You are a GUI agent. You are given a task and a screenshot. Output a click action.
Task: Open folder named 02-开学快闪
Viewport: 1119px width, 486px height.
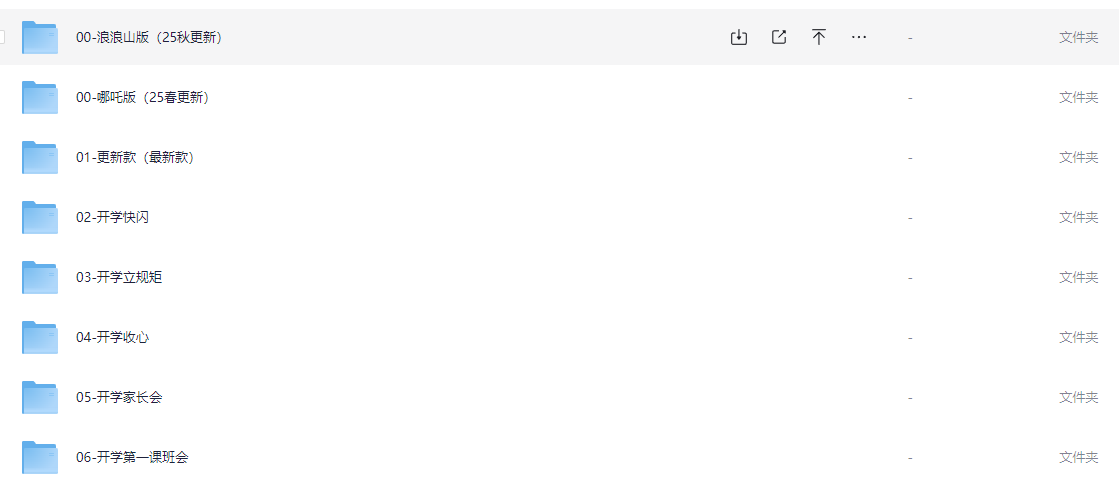point(113,218)
